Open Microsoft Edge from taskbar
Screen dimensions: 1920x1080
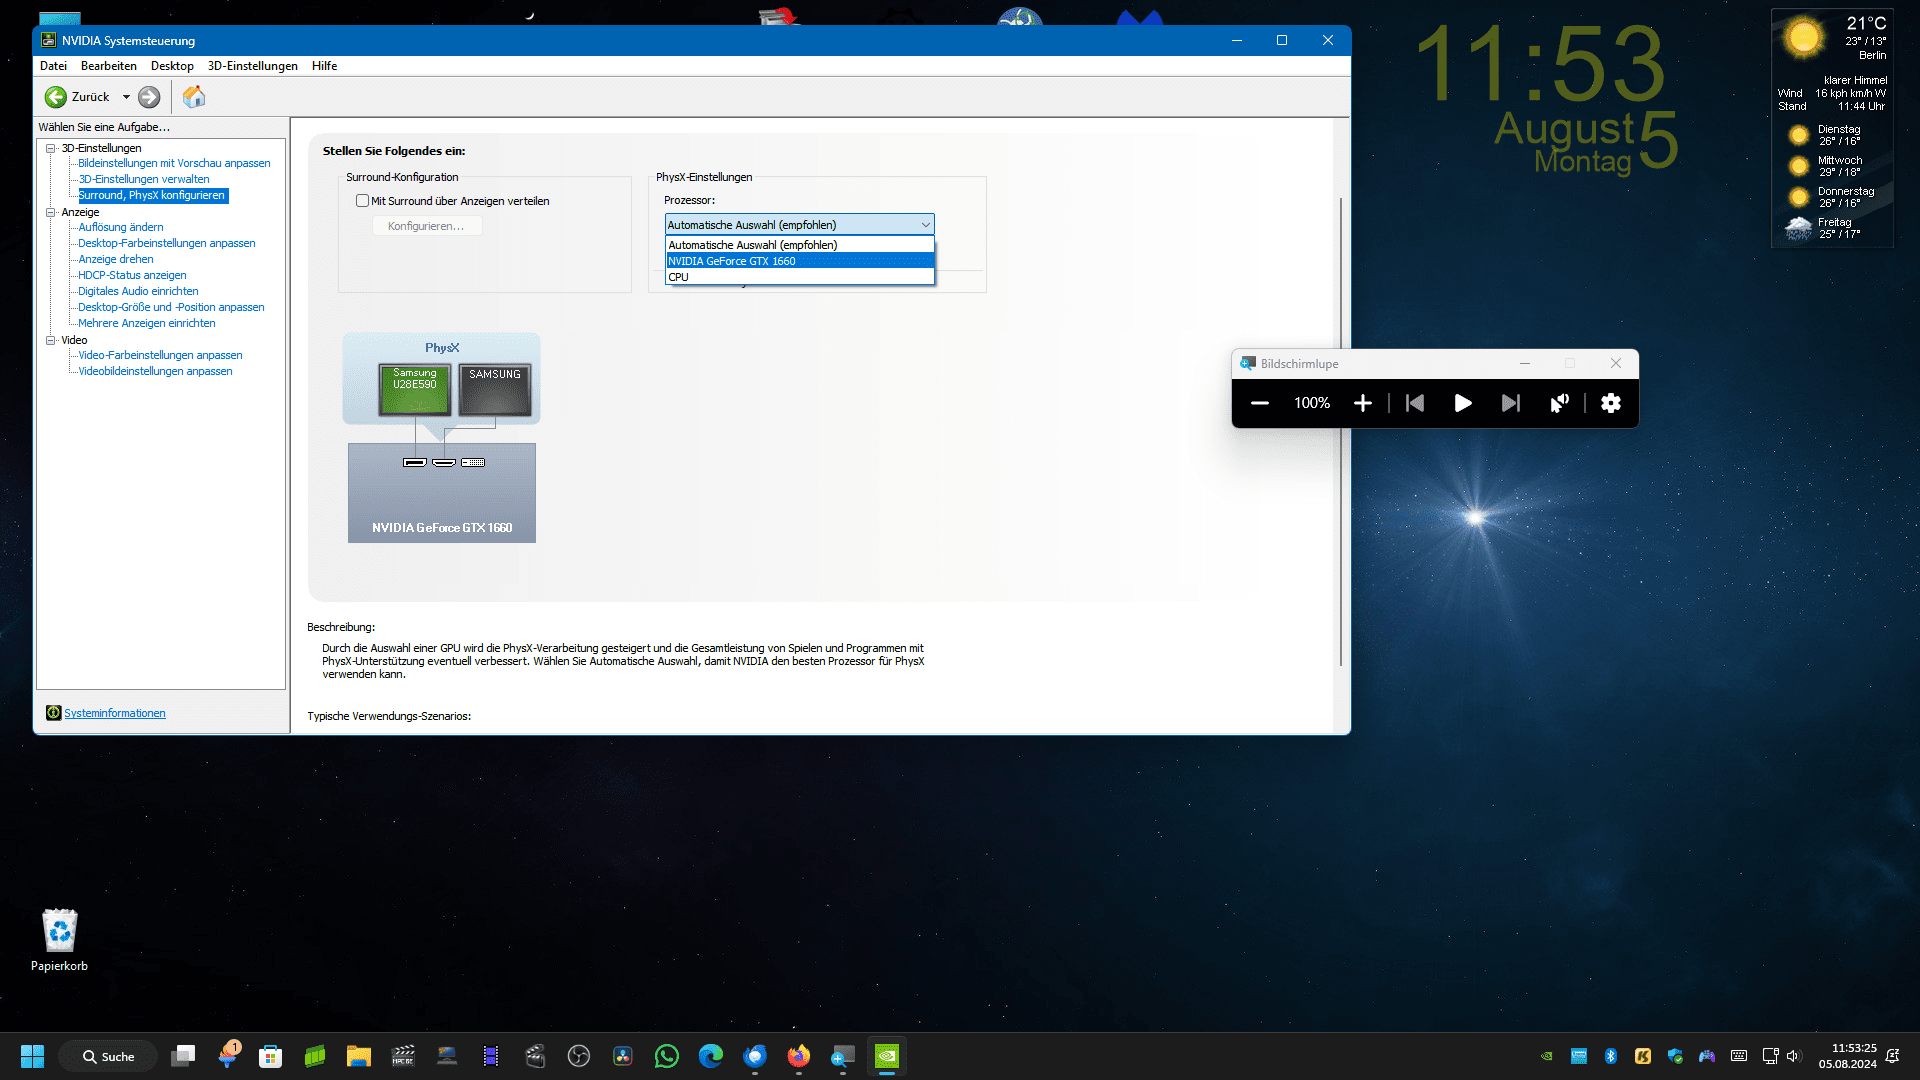pyautogui.click(x=711, y=1056)
